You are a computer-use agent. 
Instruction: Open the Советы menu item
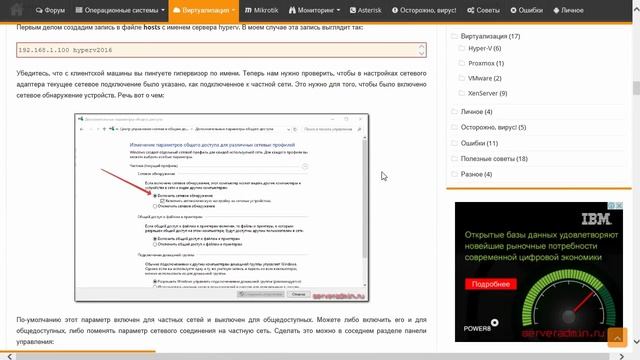(483, 10)
